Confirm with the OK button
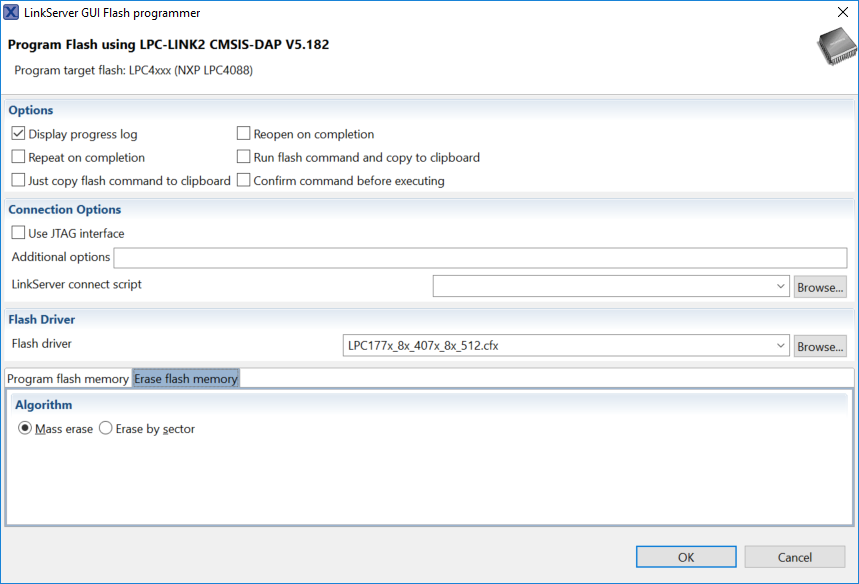This screenshot has width=859, height=584. [686, 557]
